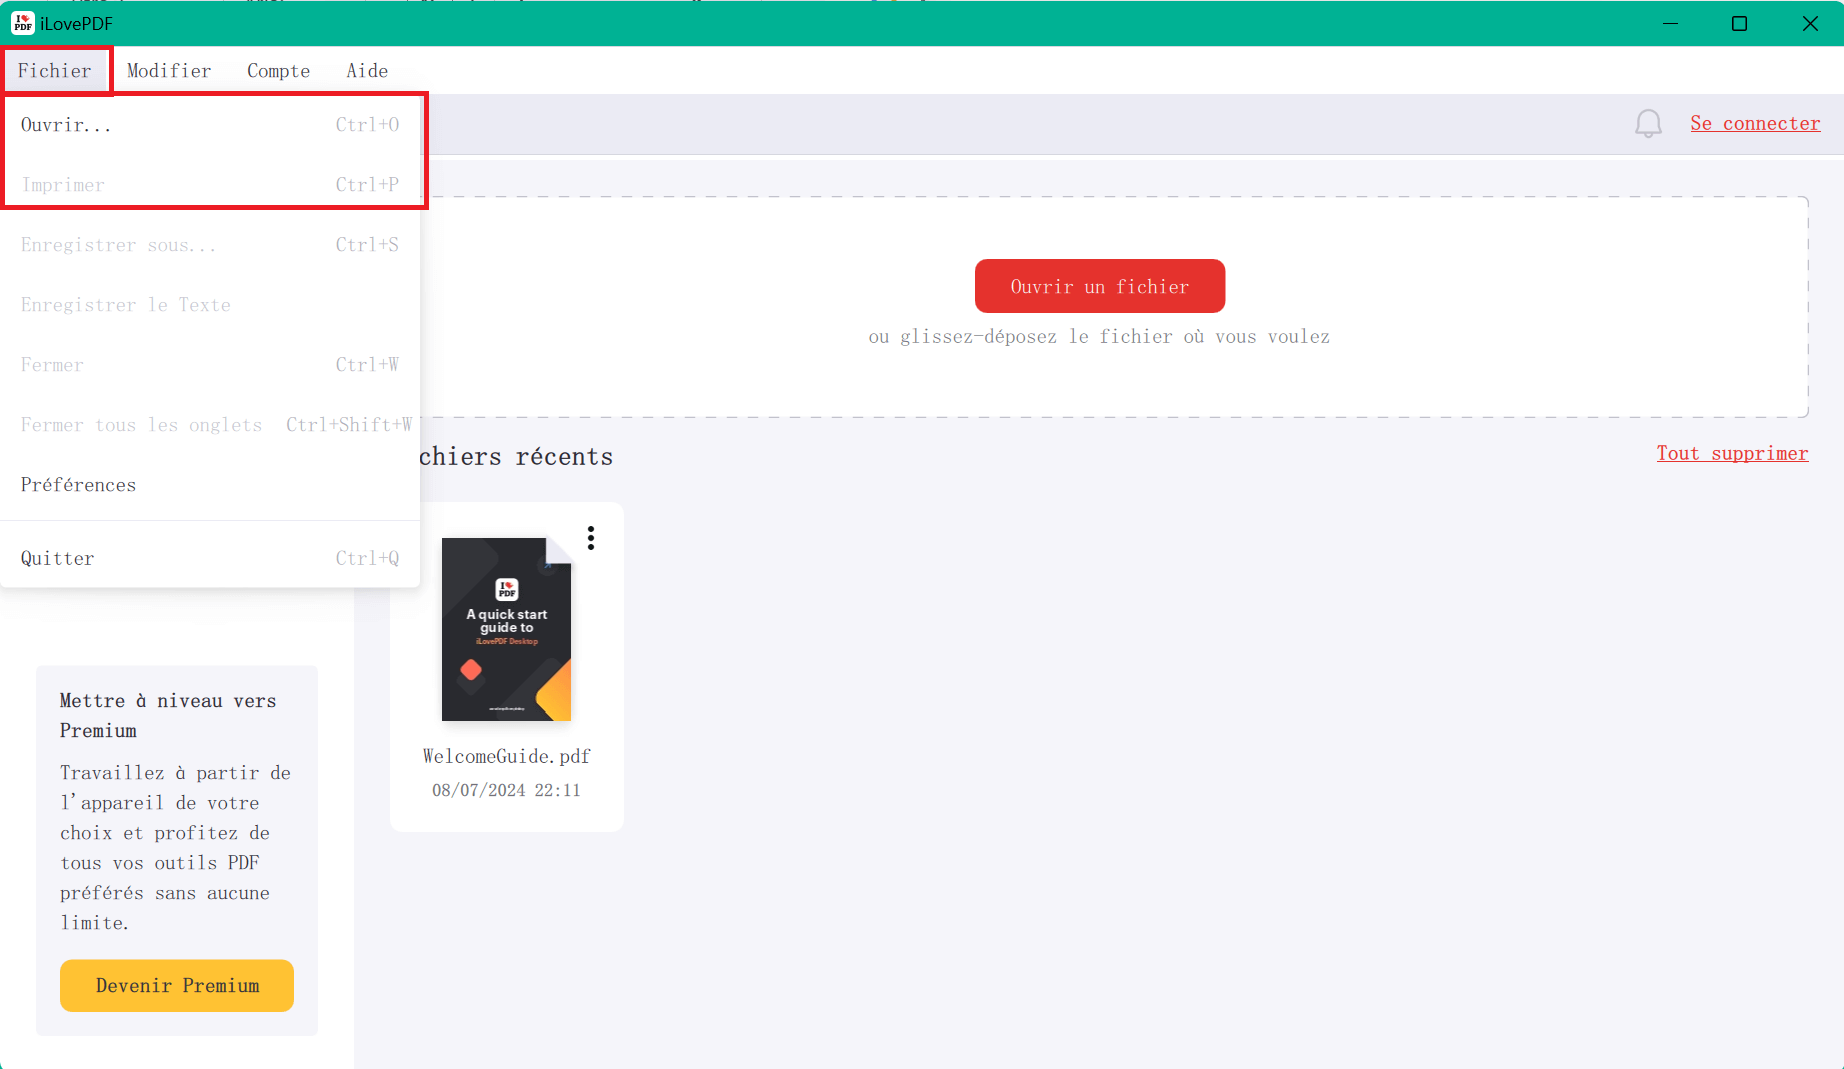Open WelcomeGuide.pdf three-dot options menu
Screen dimensions: 1844x1069
pos(591,538)
